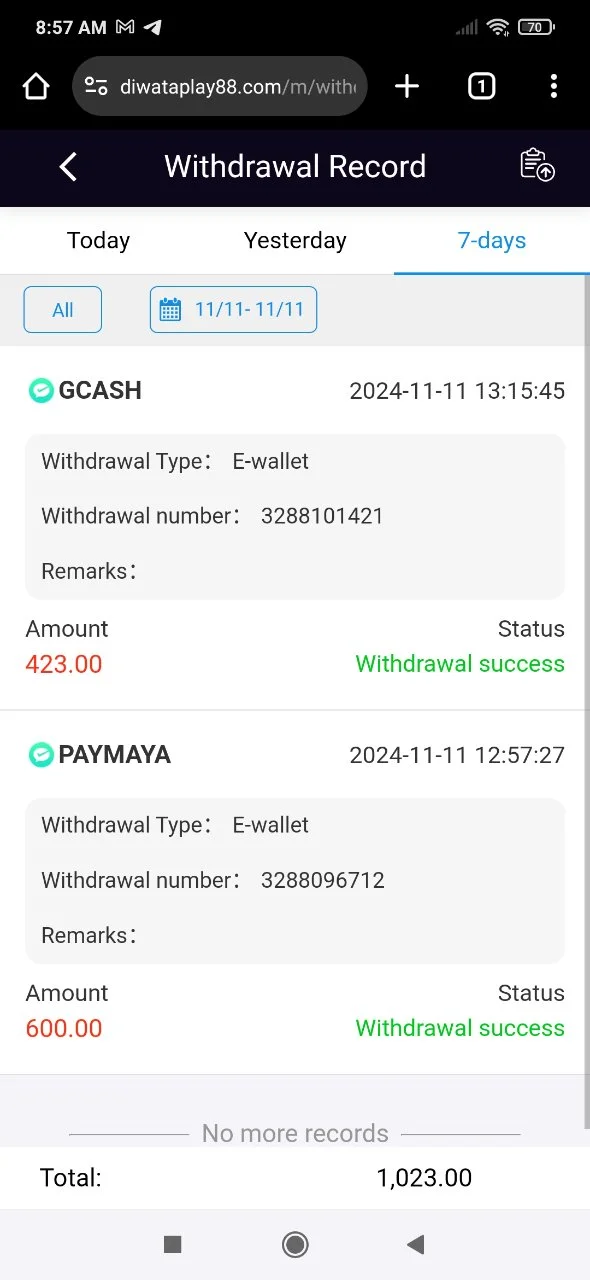The image size is (590, 1280).
Task: Tap Android recent apps square button
Action: tap(172, 1244)
